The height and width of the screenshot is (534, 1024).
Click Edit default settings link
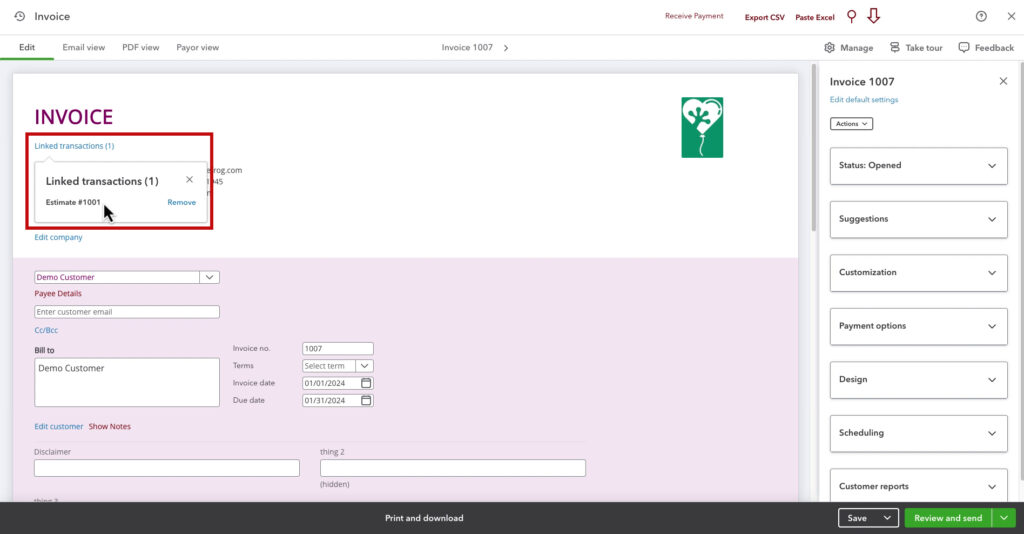[x=863, y=100]
